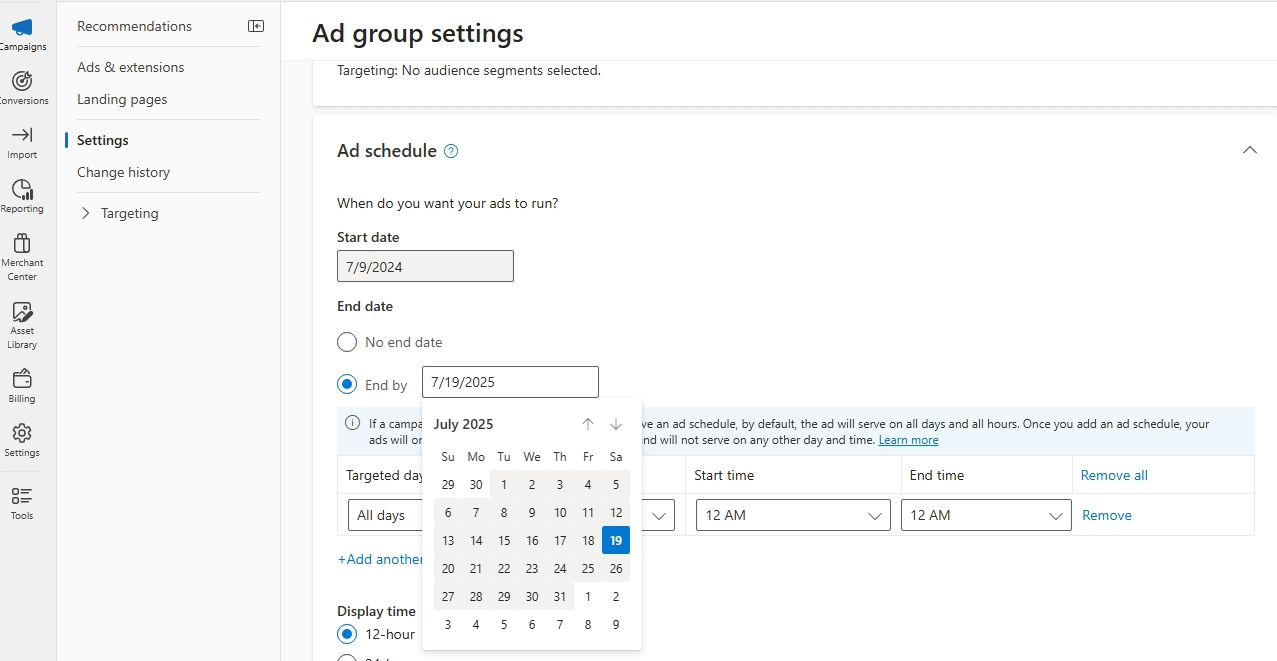The width and height of the screenshot is (1277, 661).
Task: Select the End by radio button
Action: pos(347,384)
